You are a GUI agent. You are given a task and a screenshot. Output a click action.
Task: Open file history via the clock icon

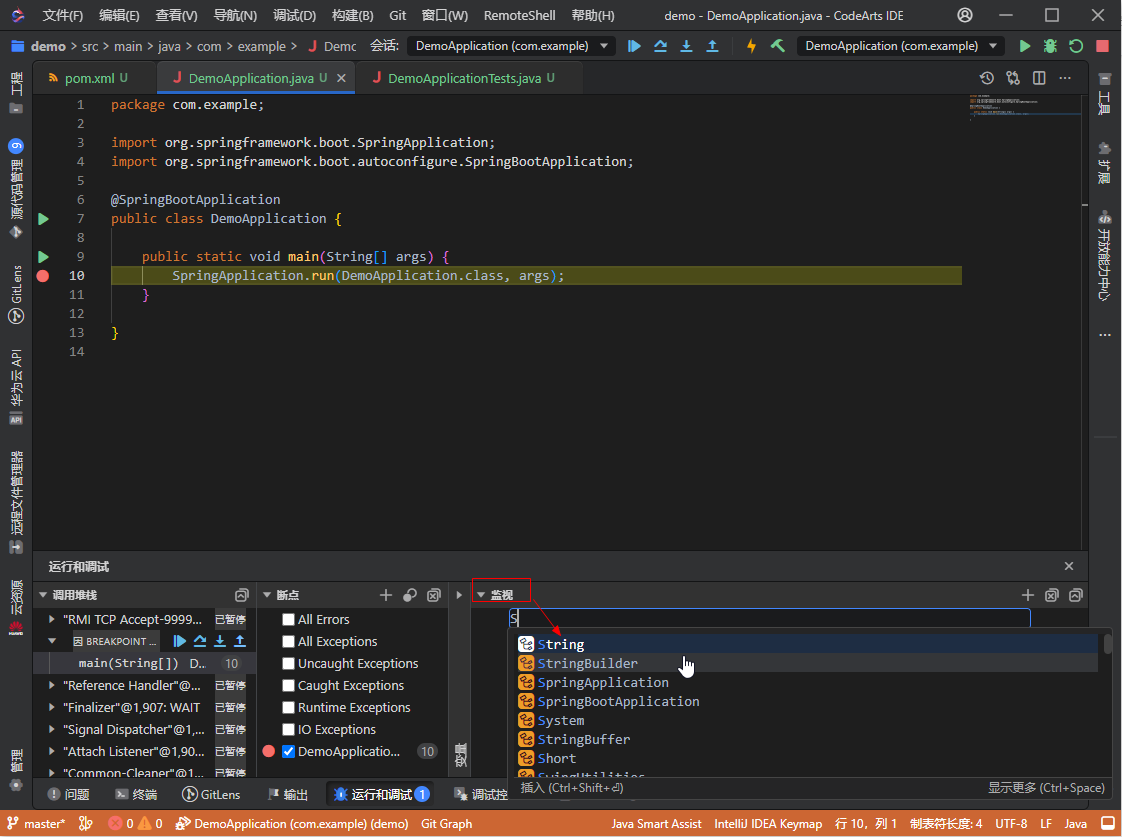point(987,77)
